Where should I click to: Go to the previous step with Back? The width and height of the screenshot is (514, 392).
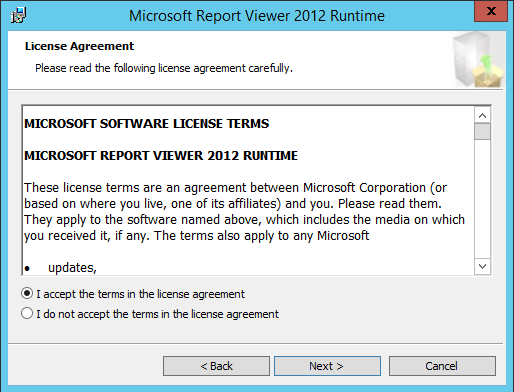pos(216,366)
